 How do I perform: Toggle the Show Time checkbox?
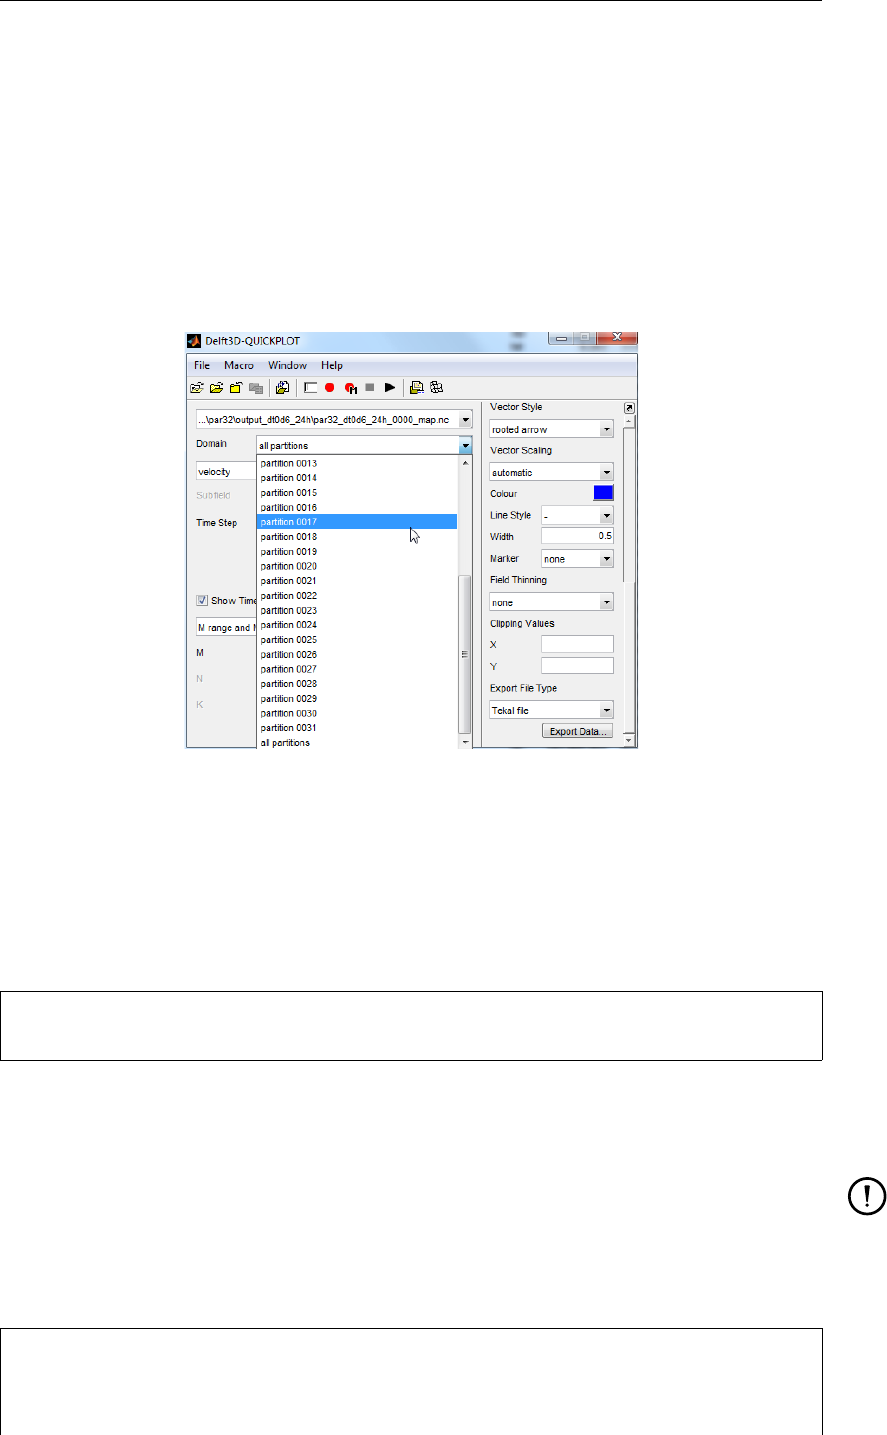(x=202, y=601)
